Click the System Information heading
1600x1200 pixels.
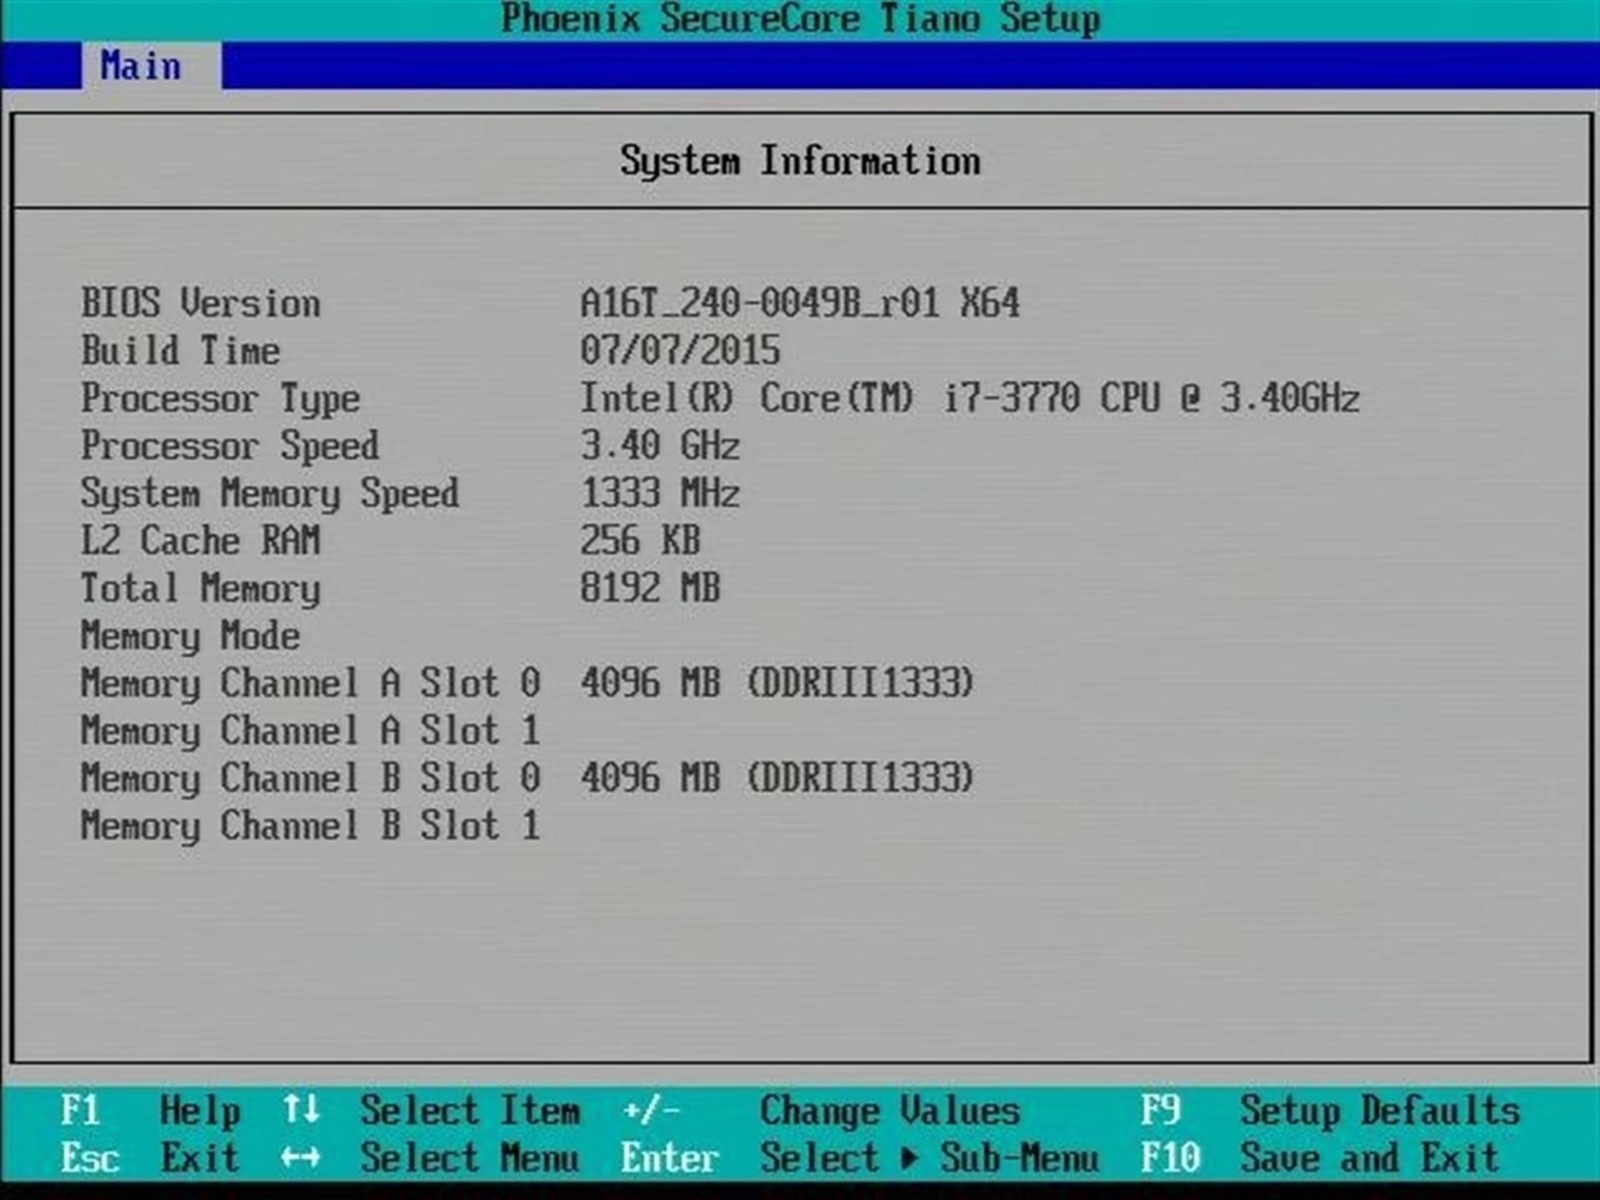[x=800, y=162]
